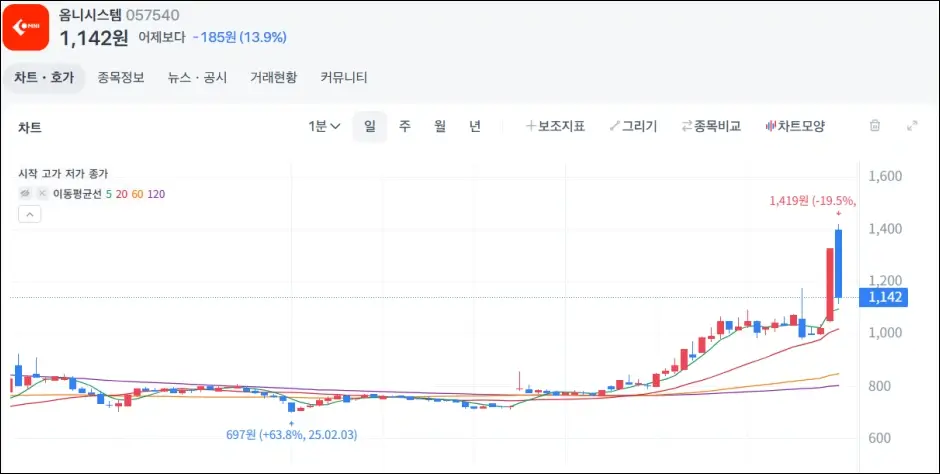The width and height of the screenshot is (940, 474).
Task: Click the 1,600 price axis label
Action: pyautogui.click(x=885, y=176)
